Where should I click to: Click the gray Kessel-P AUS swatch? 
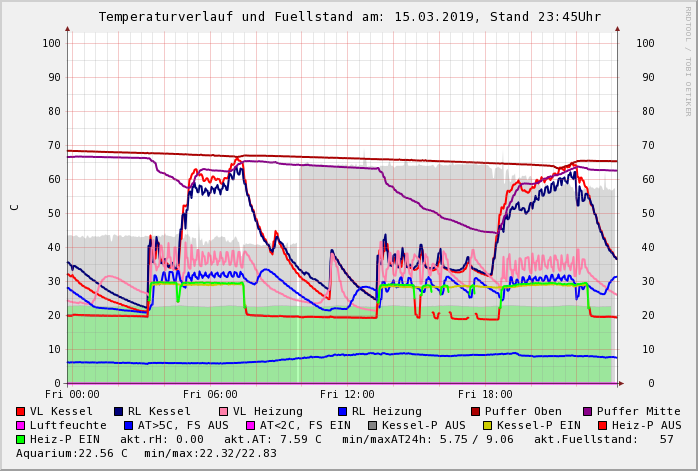pos(370,425)
